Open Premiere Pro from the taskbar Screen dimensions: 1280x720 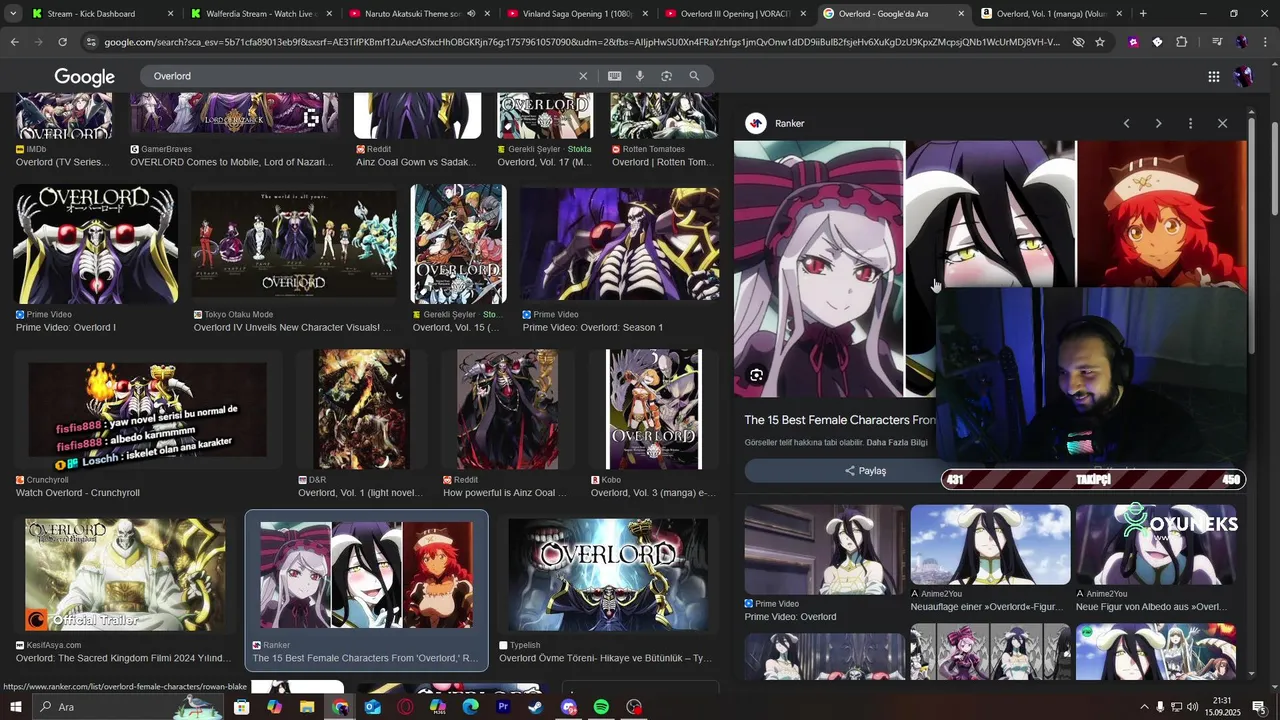click(x=503, y=707)
